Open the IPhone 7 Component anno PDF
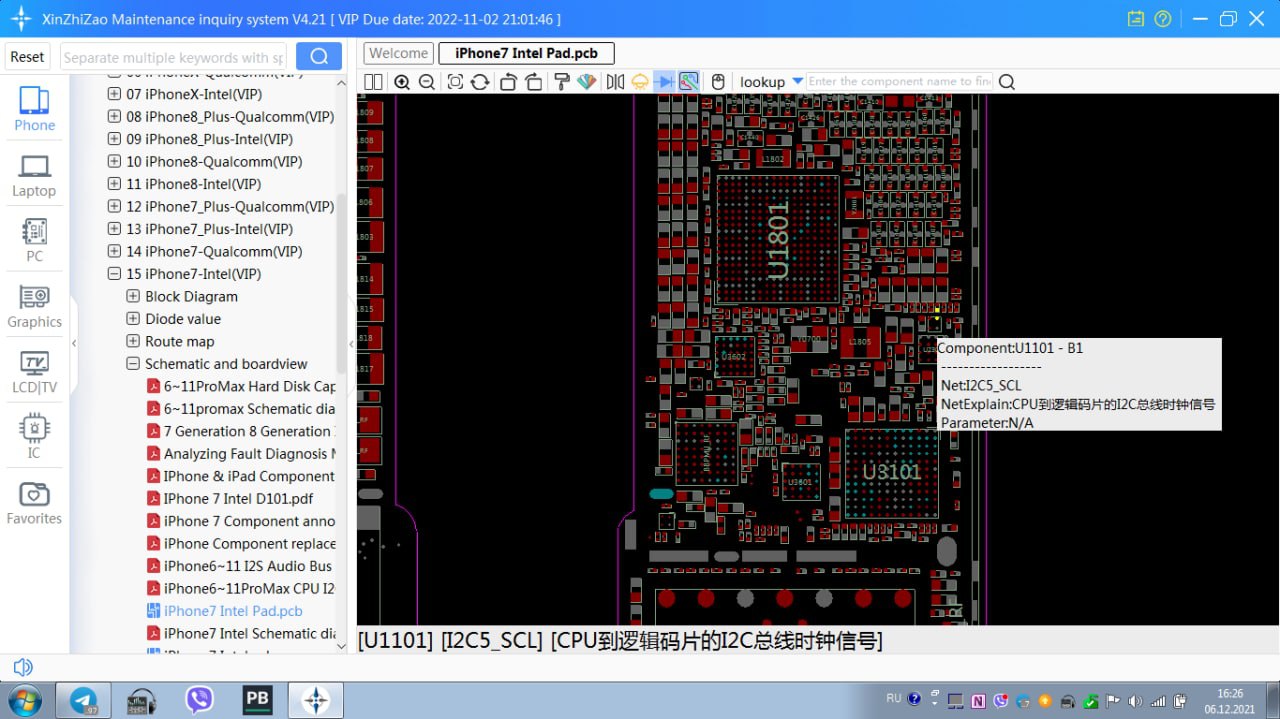 (241, 521)
